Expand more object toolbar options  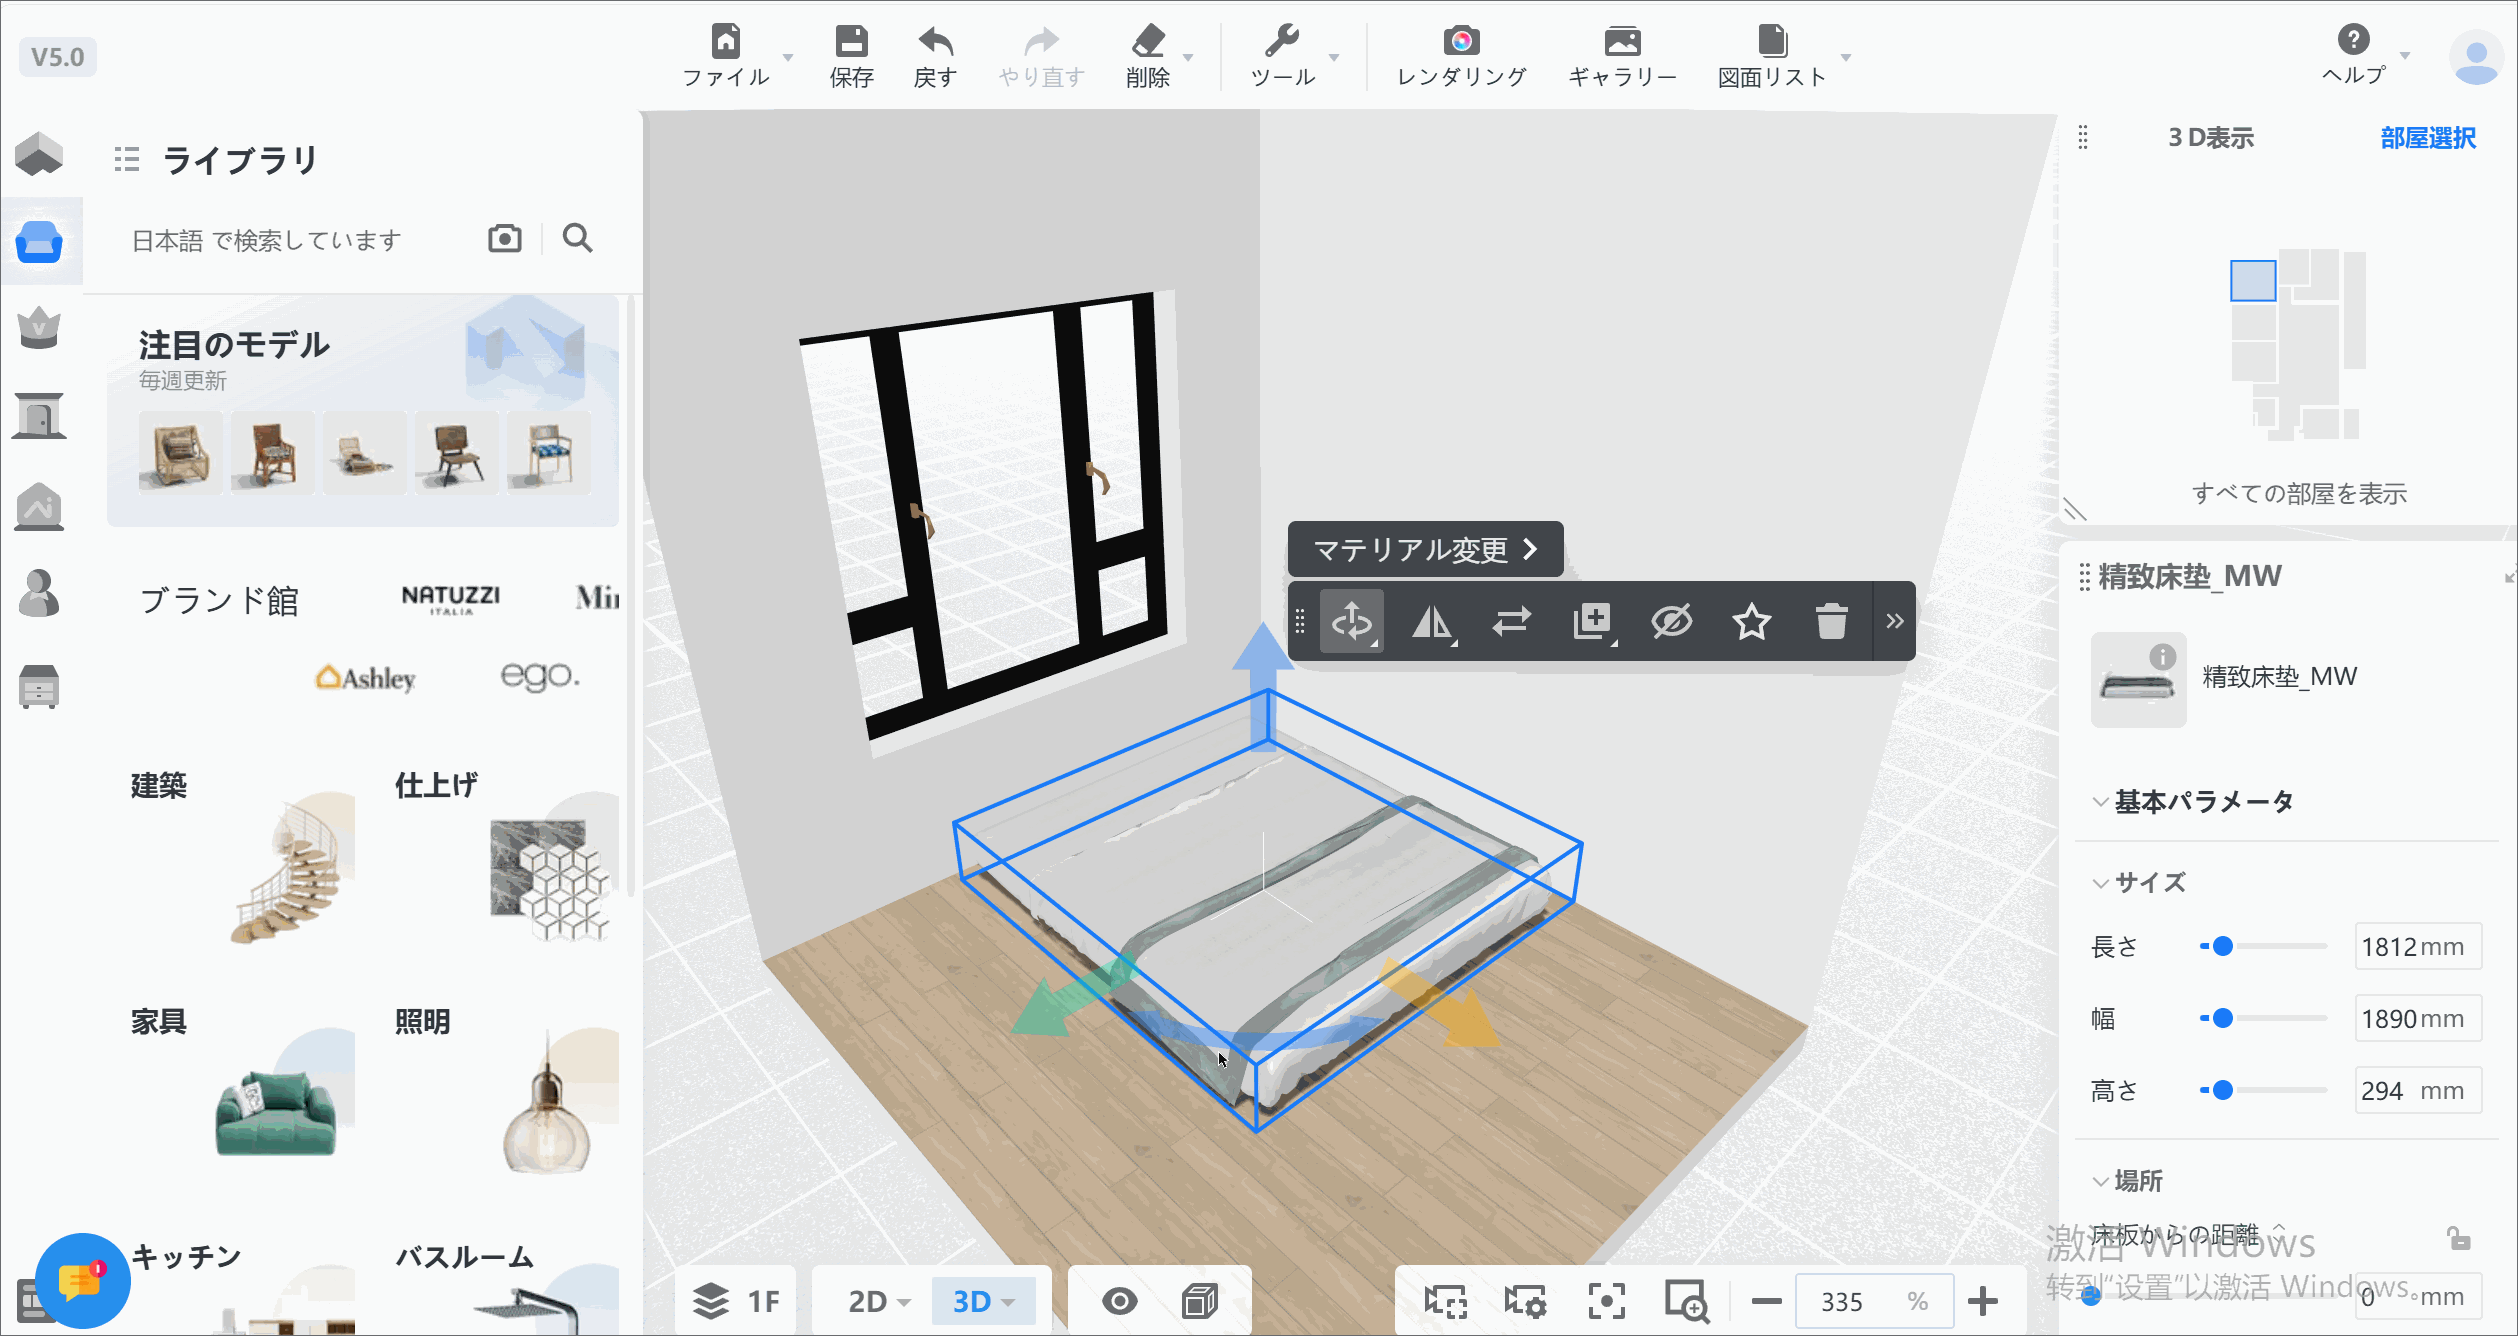point(1895,621)
